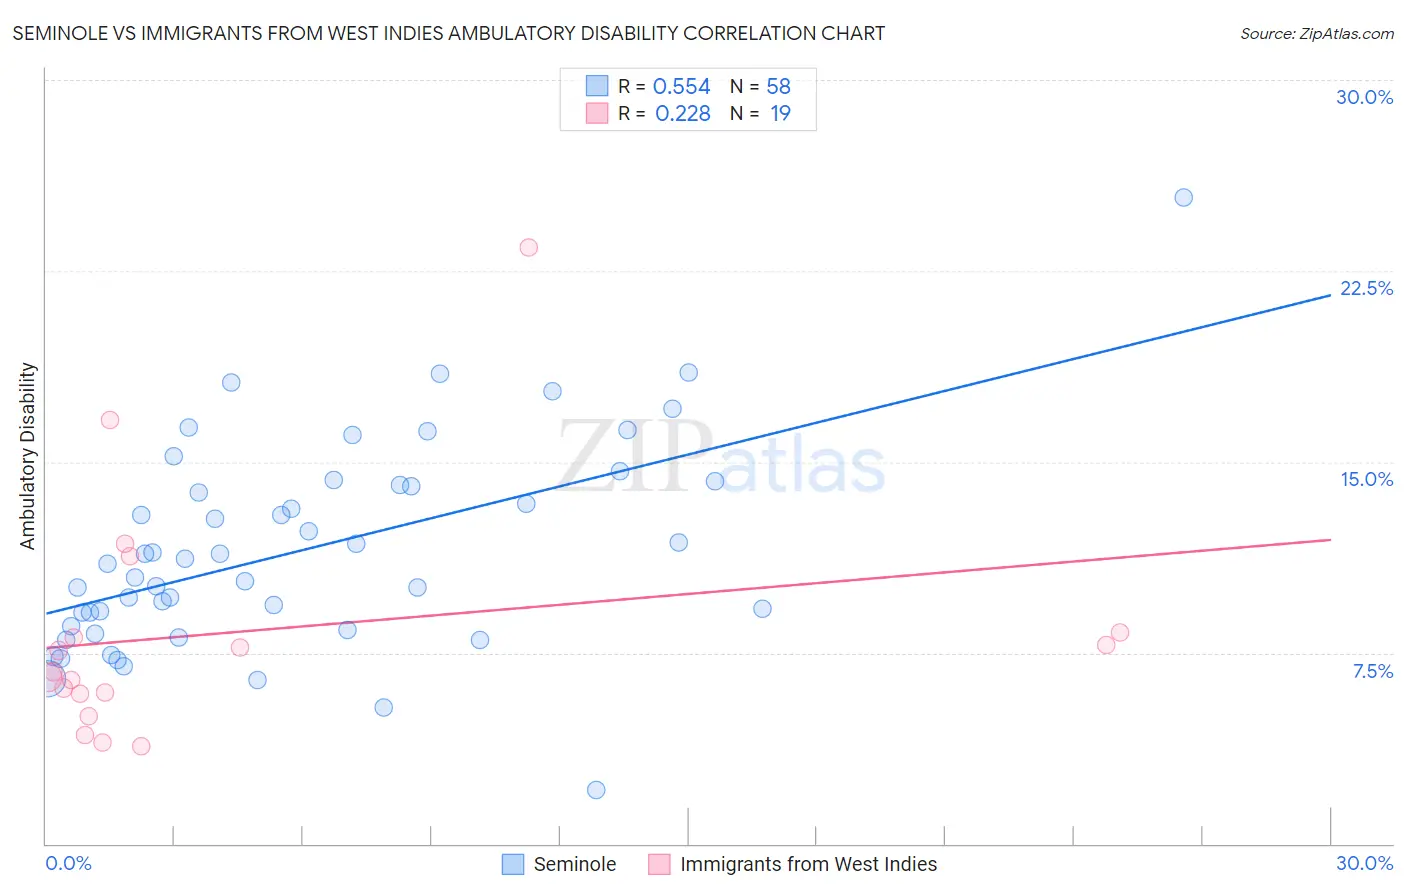This screenshot has width=1406, height=892.
Task: Select the Seminole legend label
Action: pyautogui.click(x=575, y=864)
